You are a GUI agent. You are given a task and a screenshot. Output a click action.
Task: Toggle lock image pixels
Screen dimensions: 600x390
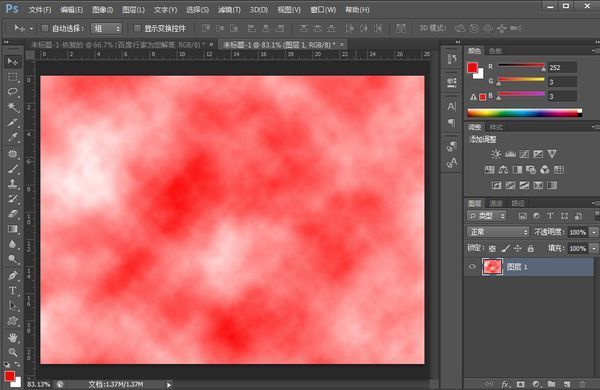[505, 248]
